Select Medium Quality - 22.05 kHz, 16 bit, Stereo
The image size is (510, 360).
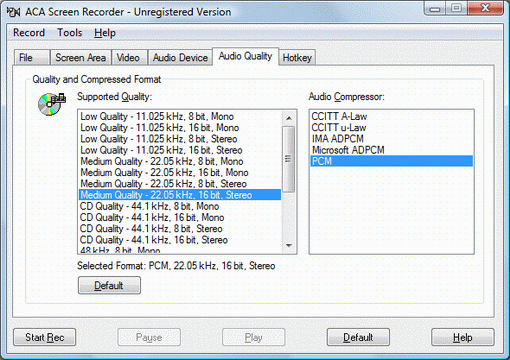pos(180,195)
